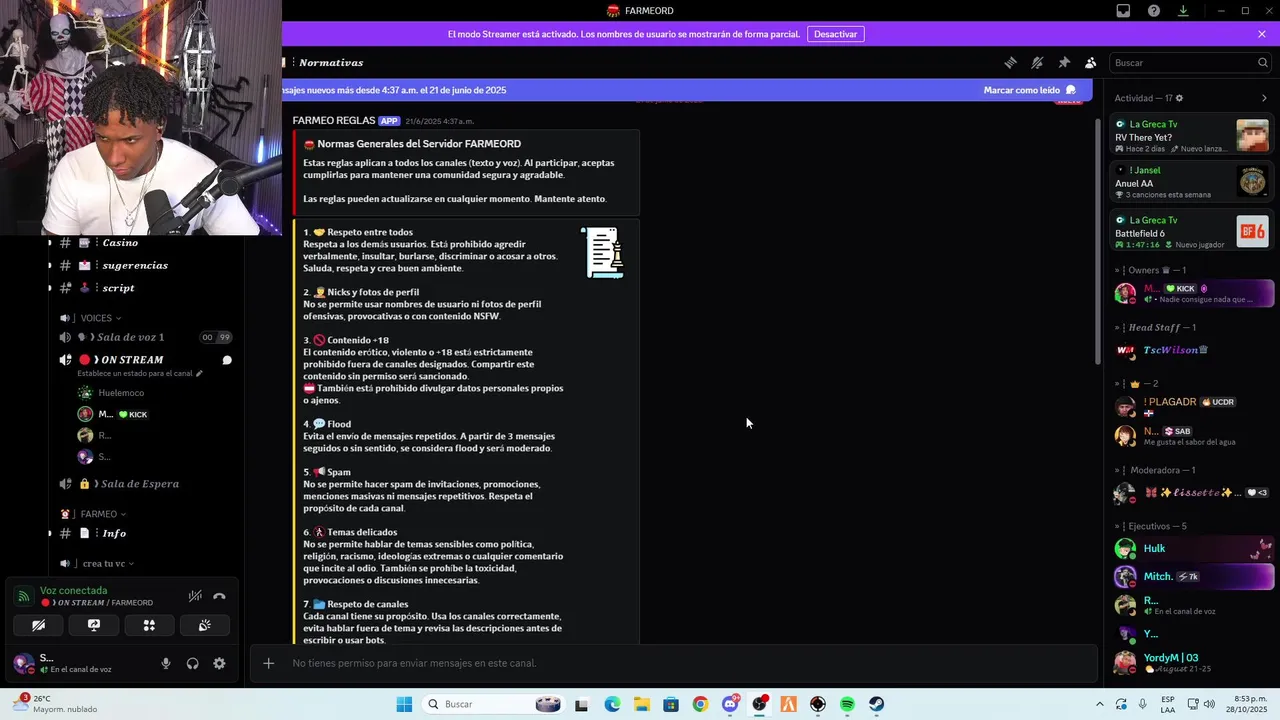Toggle noise suppression in voice panel
Image resolution: width=1280 pixels, height=720 pixels.
click(195, 596)
